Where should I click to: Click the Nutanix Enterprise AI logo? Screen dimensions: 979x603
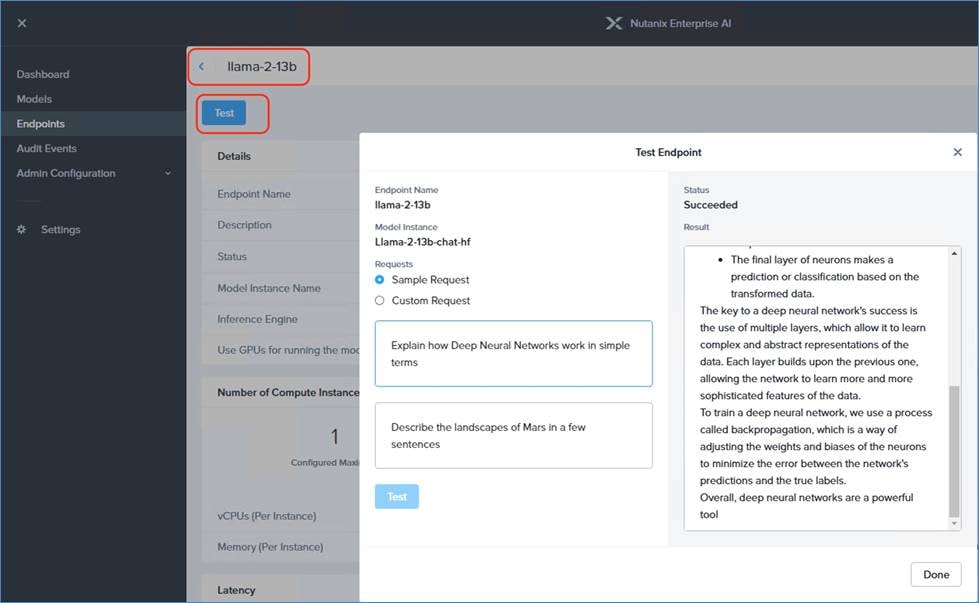pyautogui.click(x=614, y=23)
